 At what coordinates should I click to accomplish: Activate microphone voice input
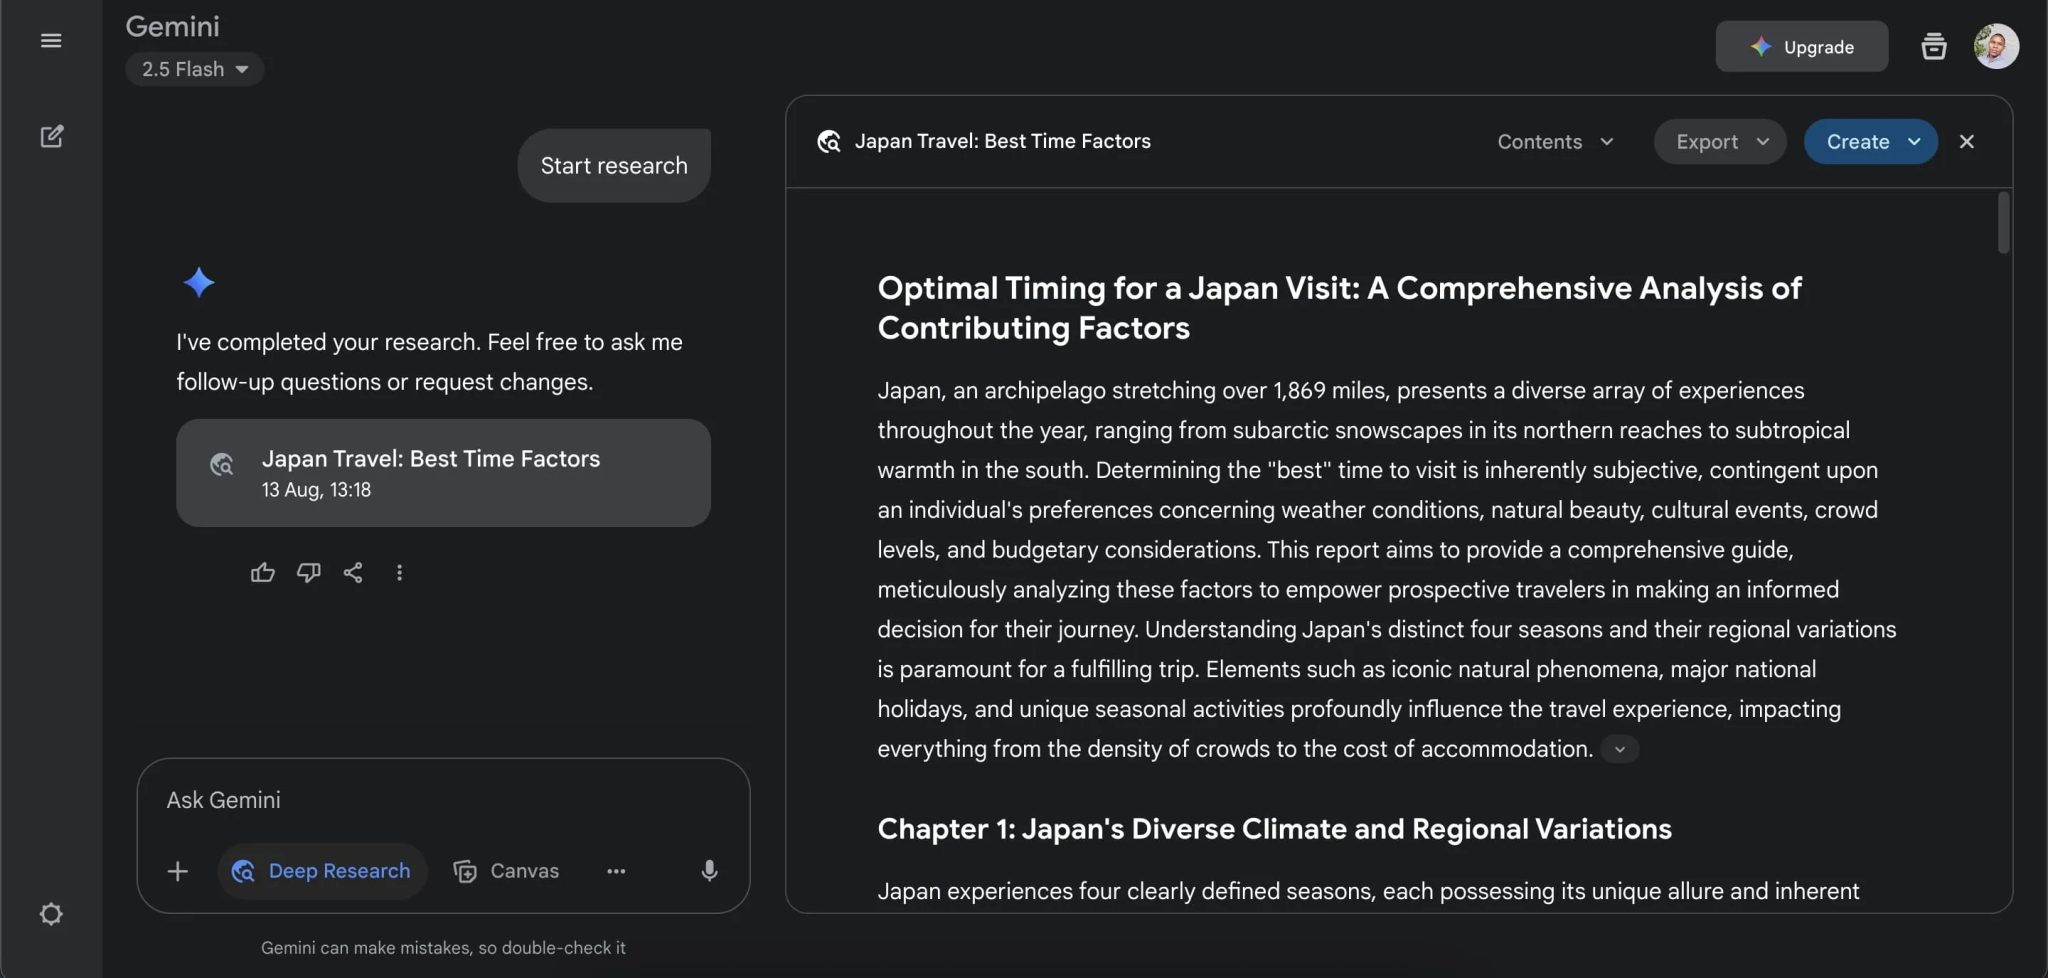click(x=709, y=871)
